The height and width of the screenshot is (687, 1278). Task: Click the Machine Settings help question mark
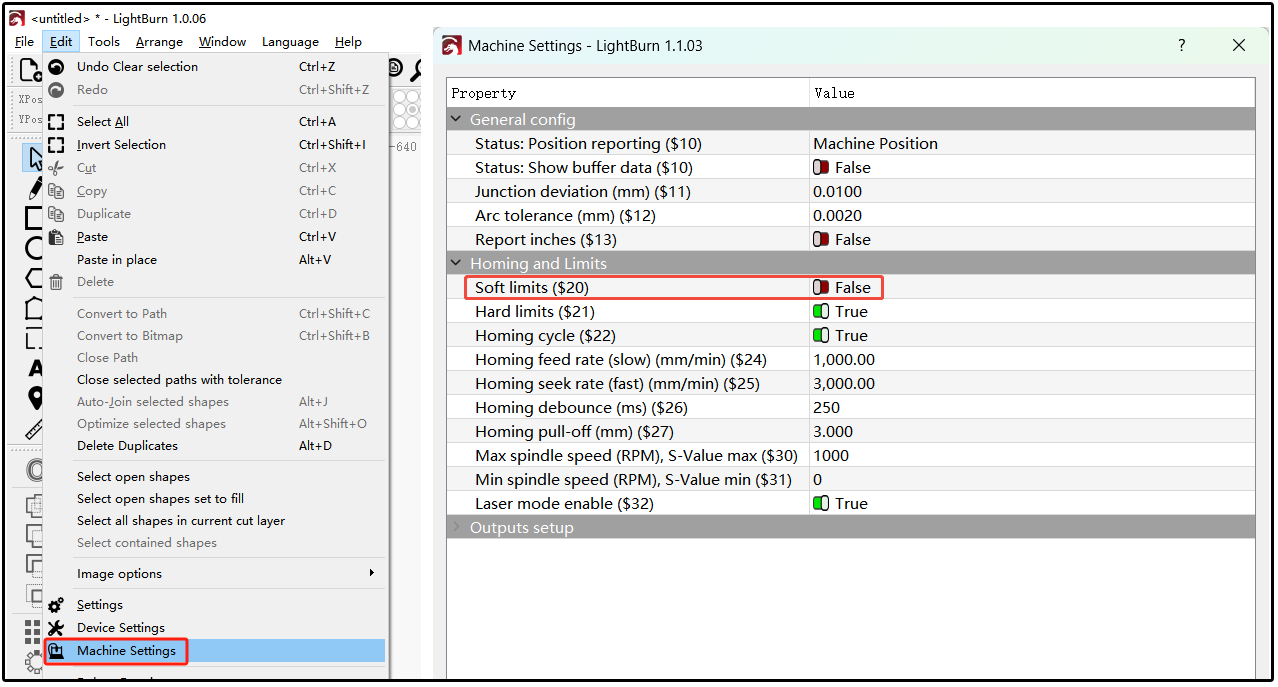click(x=1181, y=45)
